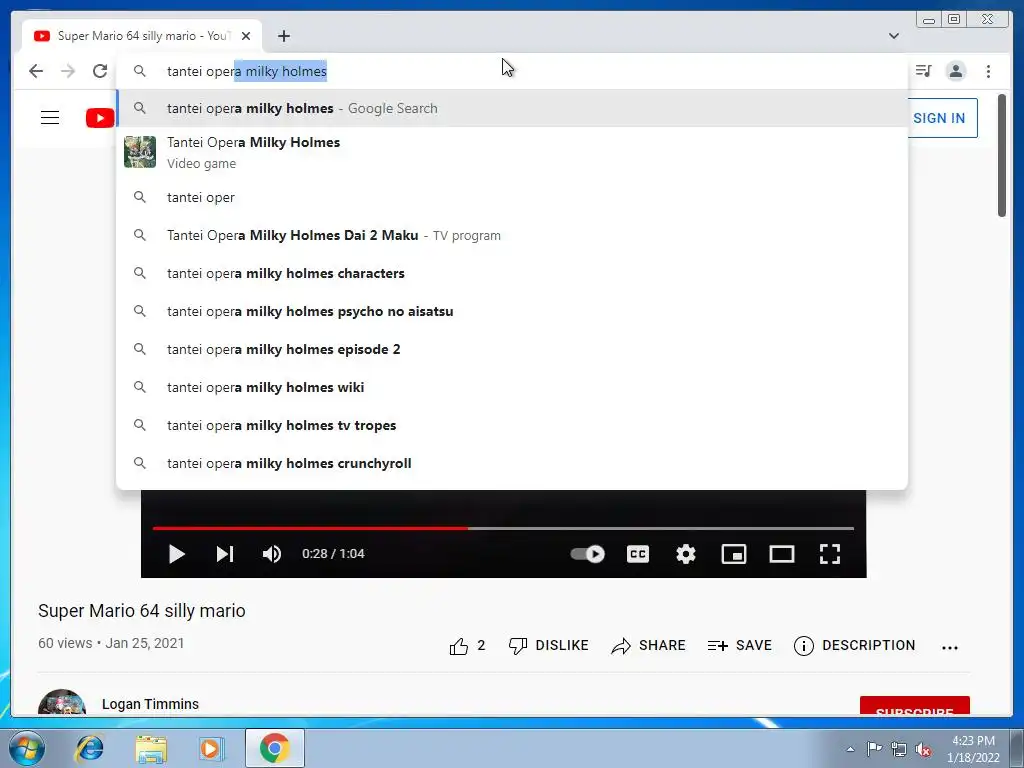Click the muted volume tray icon
The width and height of the screenshot is (1024, 768).
[x=923, y=749]
